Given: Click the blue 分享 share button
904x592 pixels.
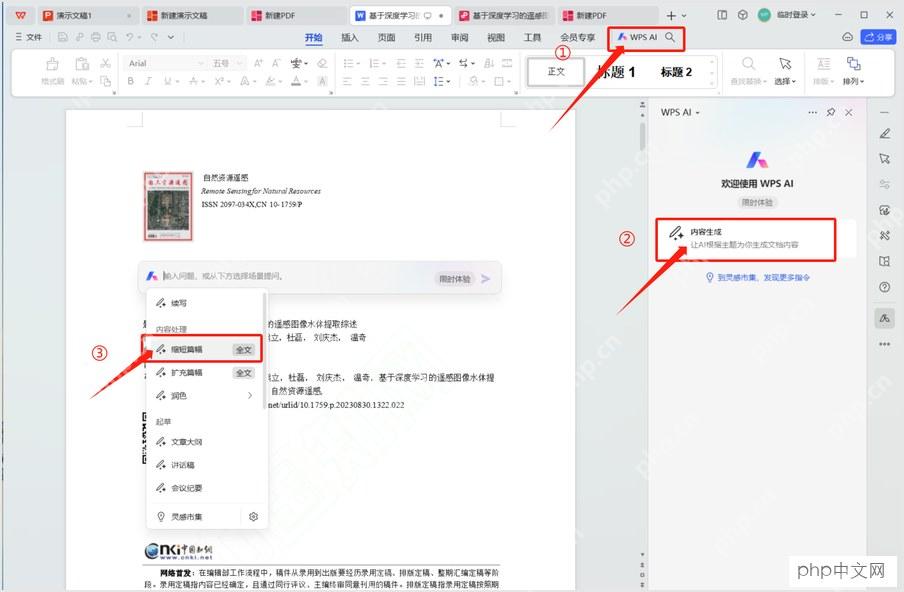Looking at the screenshot, I should (878, 37).
